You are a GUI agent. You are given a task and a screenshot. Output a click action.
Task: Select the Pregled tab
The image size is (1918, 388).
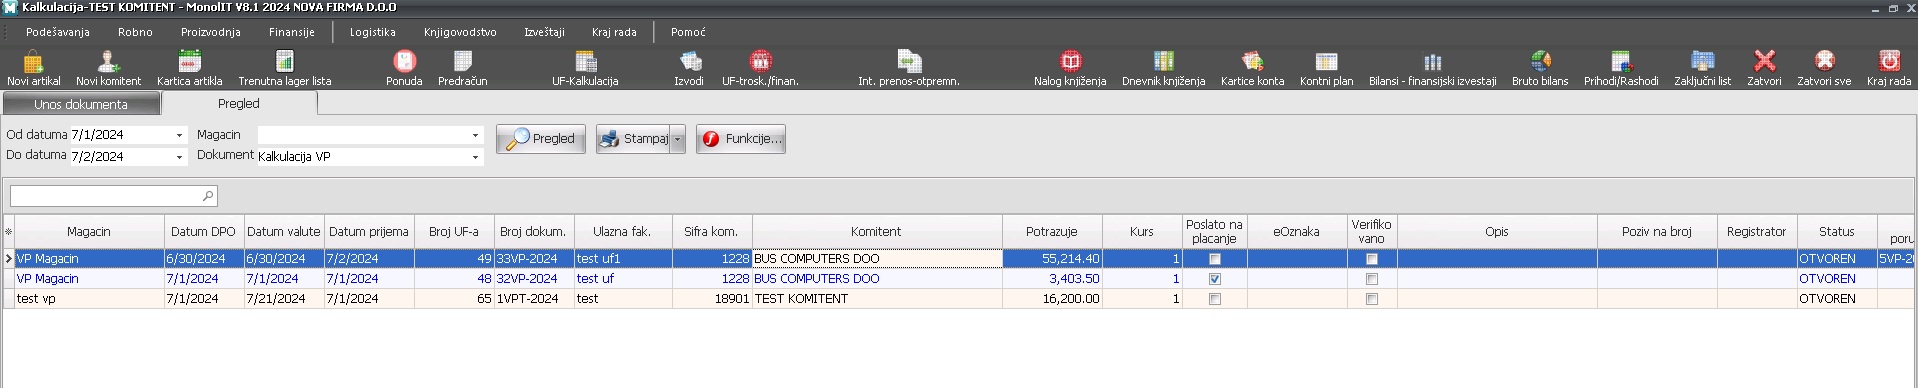[x=239, y=103]
